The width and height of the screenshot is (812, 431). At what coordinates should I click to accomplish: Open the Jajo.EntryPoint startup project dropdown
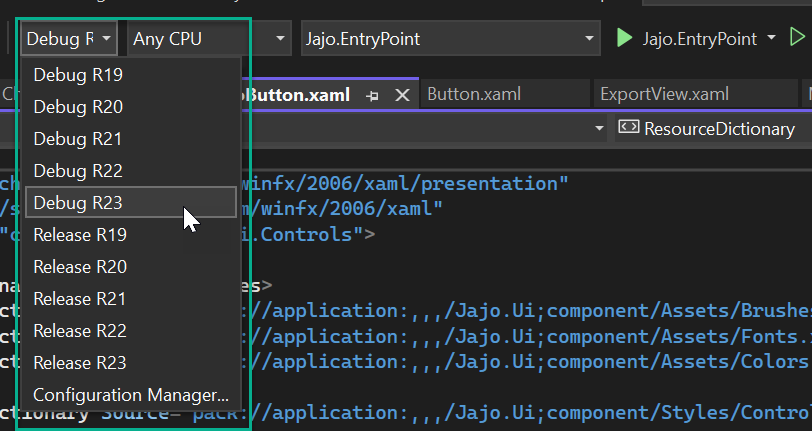click(x=451, y=38)
